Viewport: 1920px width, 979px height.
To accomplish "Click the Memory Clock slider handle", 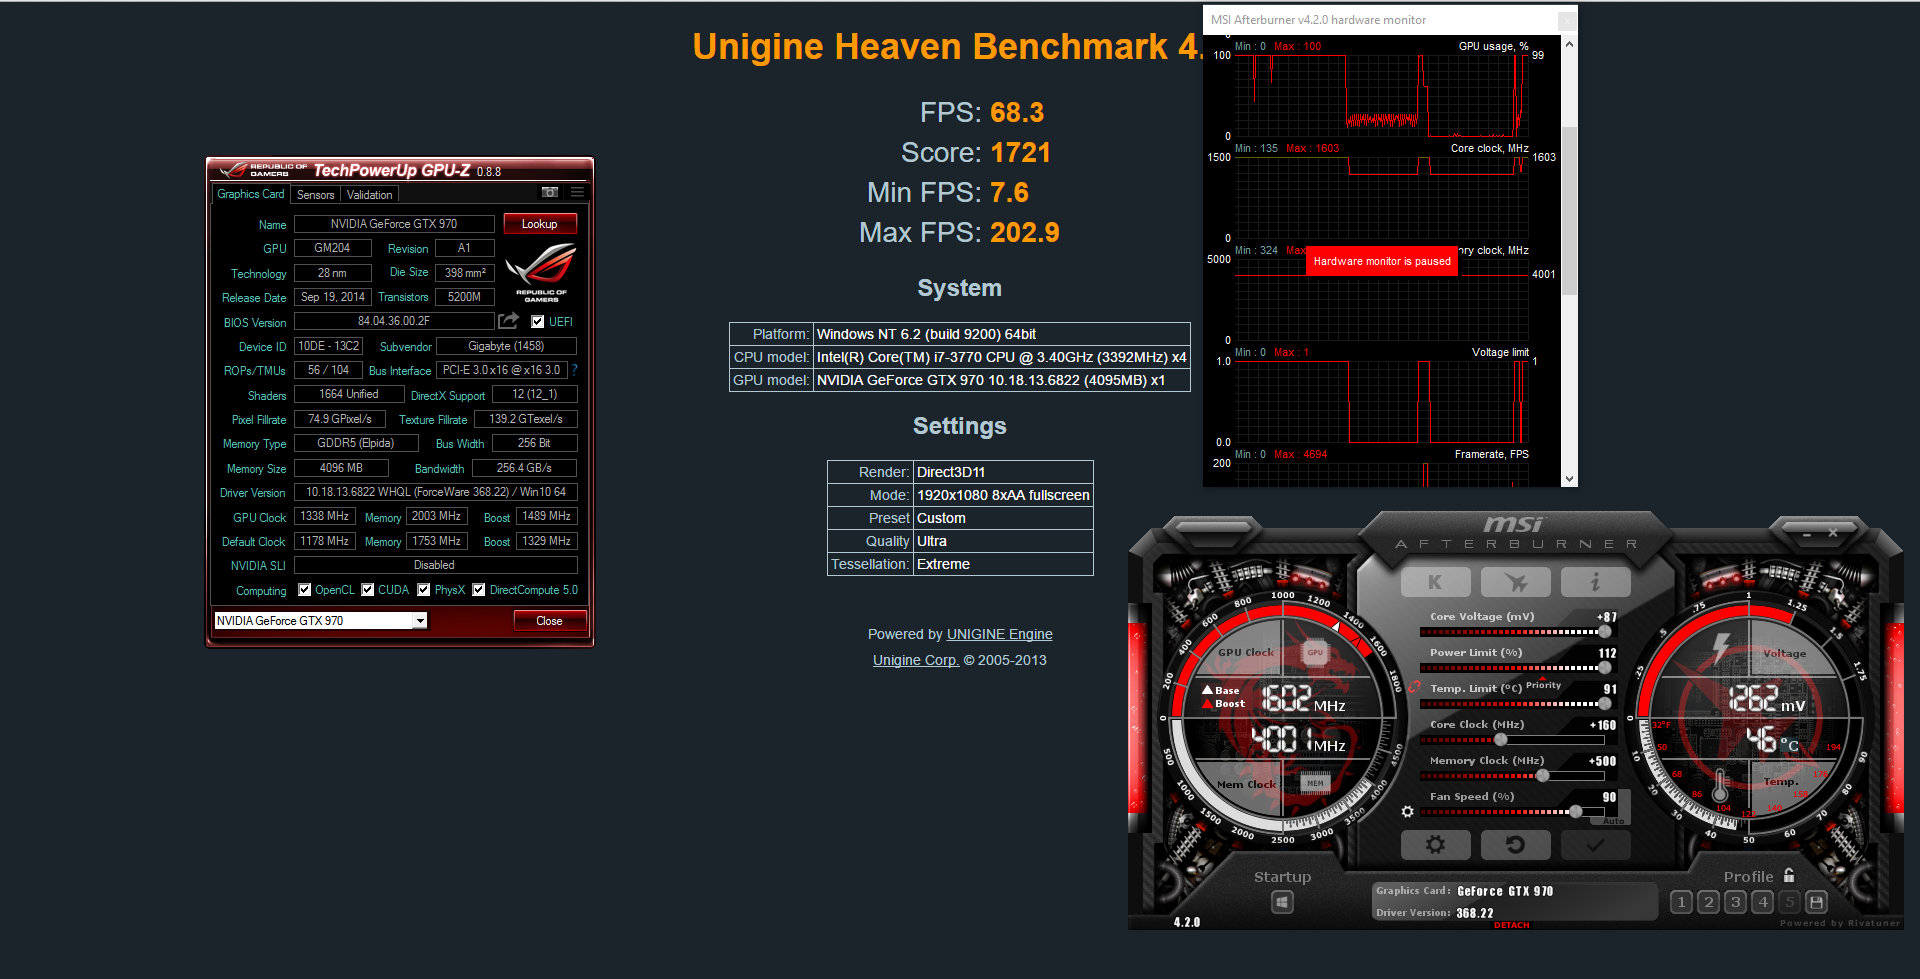I will (x=1543, y=776).
